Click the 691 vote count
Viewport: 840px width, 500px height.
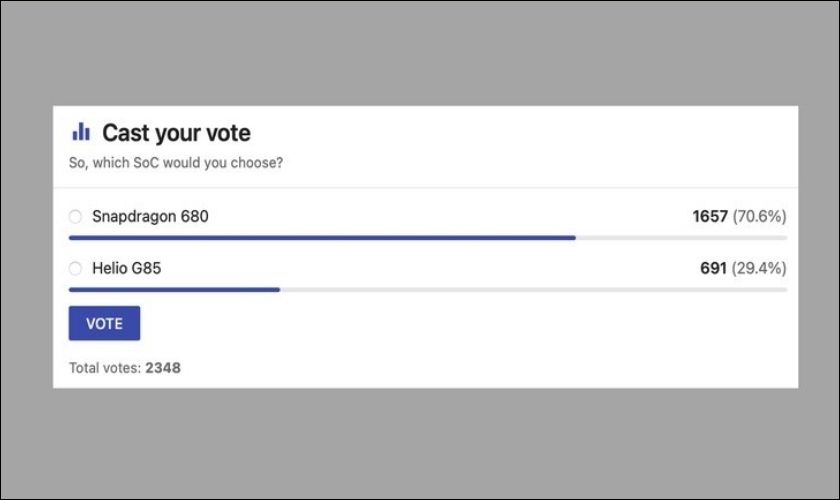713,268
